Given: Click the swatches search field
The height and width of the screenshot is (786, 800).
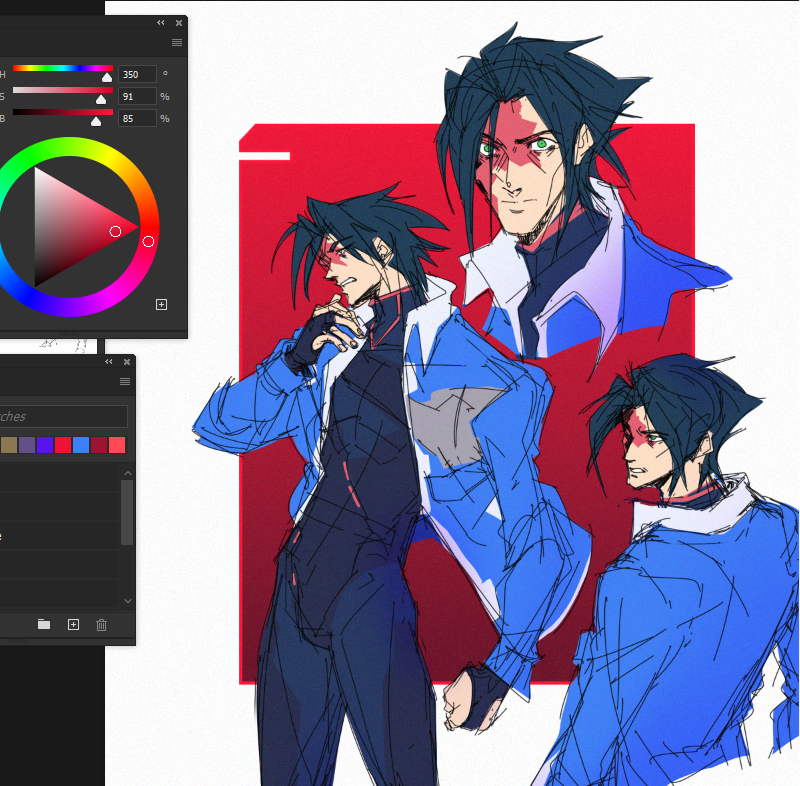Looking at the screenshot, I should click(x=63, y=416).
